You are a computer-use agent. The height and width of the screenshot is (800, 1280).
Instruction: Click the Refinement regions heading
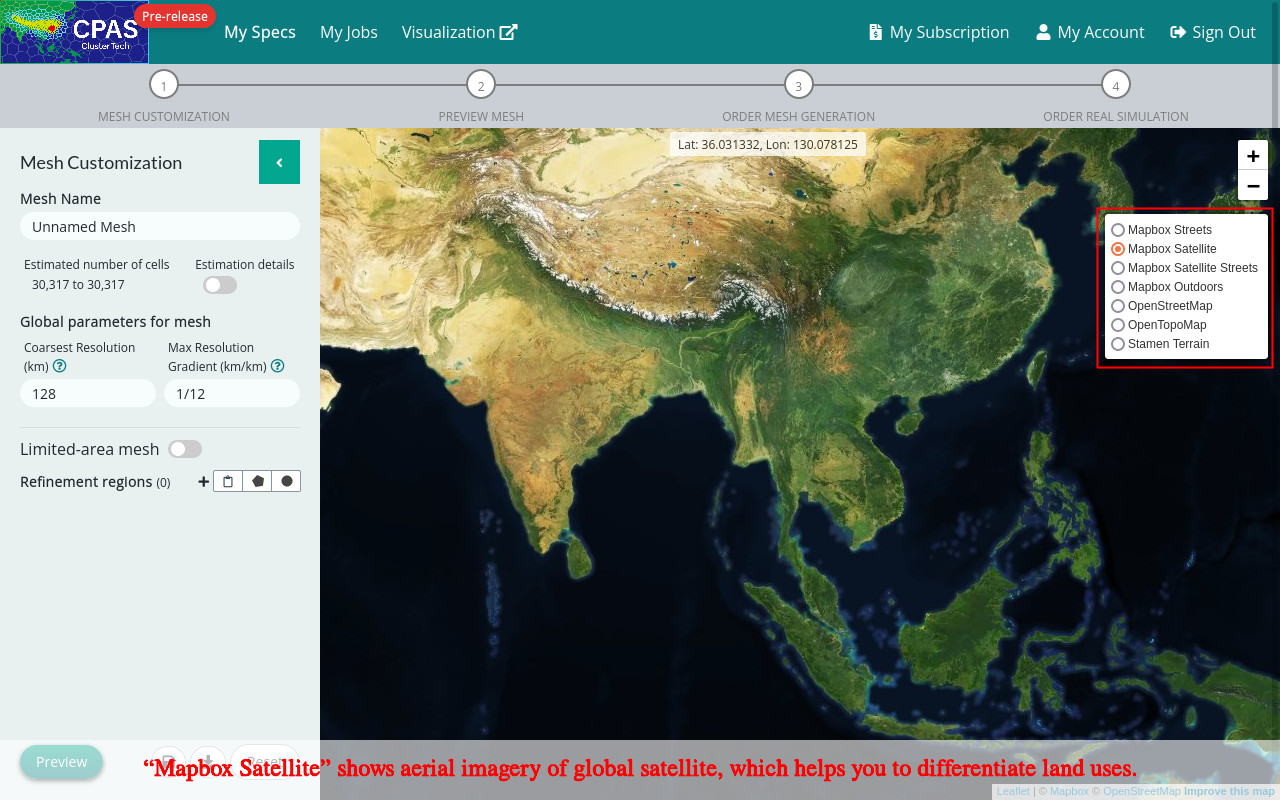(x=95, y=482)
